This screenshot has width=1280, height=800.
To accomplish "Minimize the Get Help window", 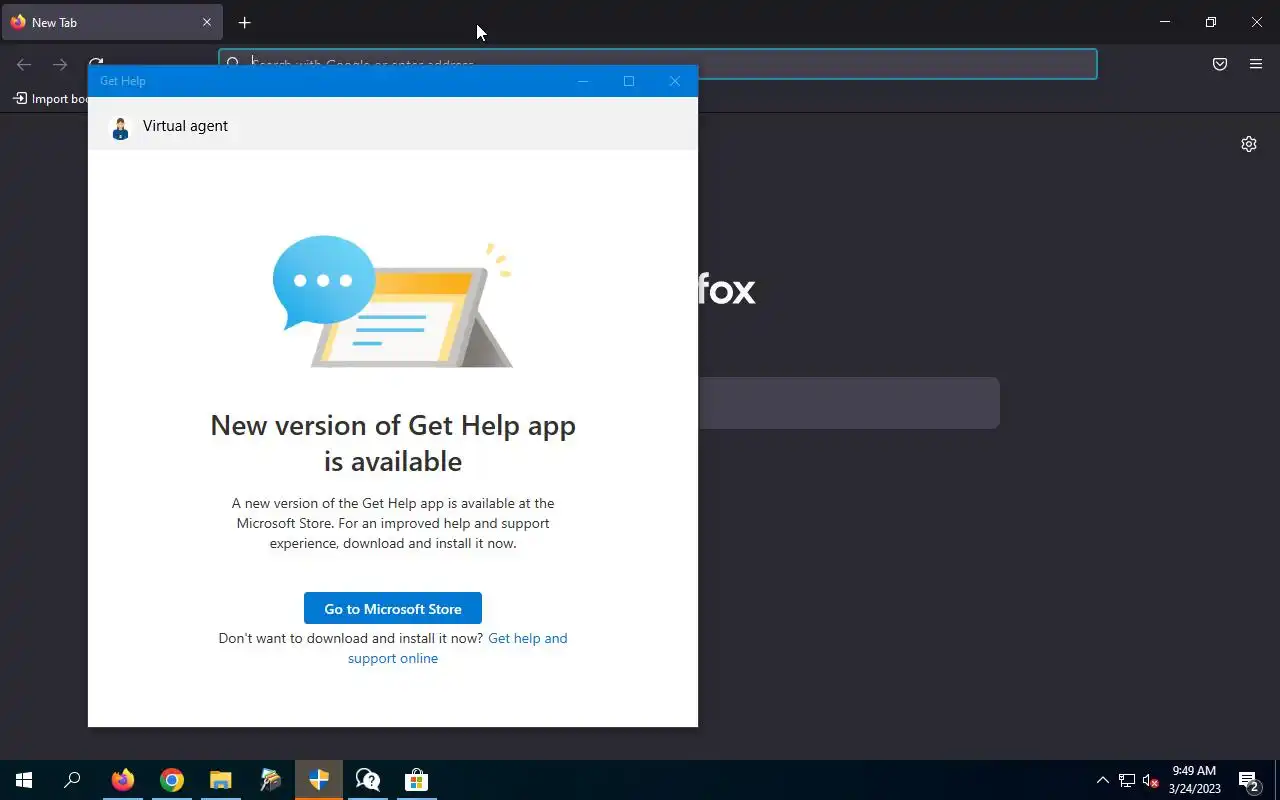I will 583,81.
